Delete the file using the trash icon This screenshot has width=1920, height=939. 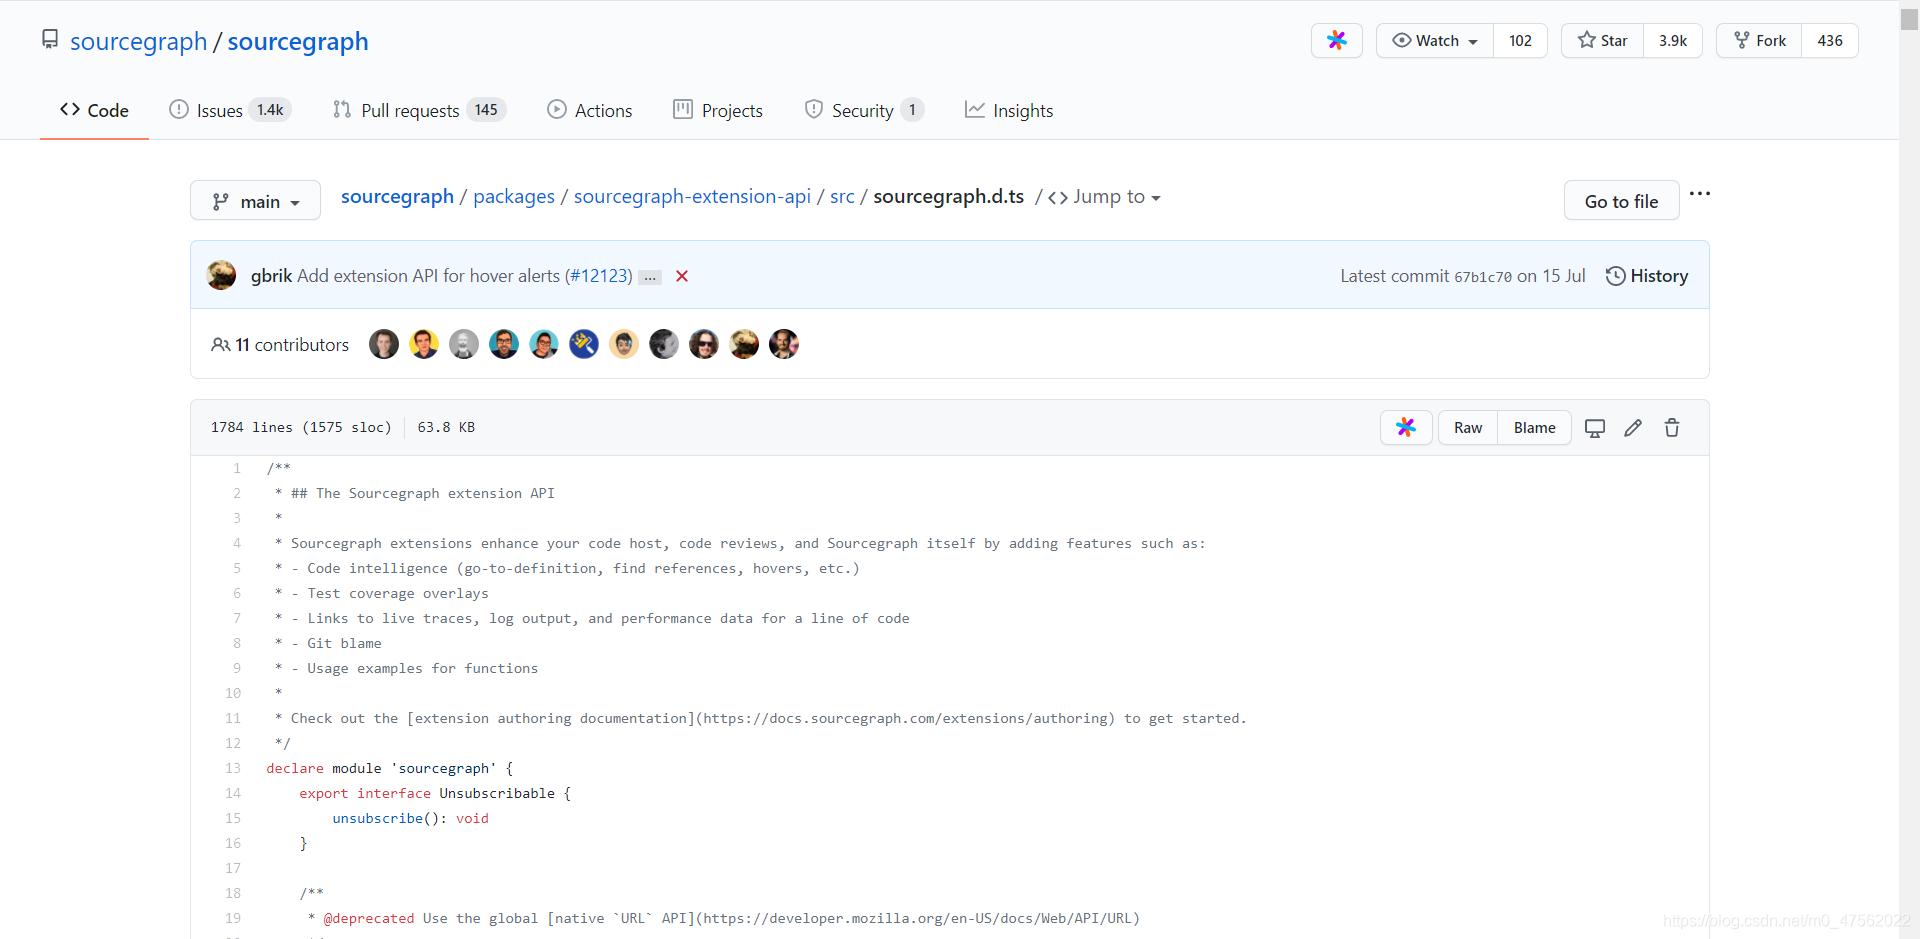(1671, 427)
